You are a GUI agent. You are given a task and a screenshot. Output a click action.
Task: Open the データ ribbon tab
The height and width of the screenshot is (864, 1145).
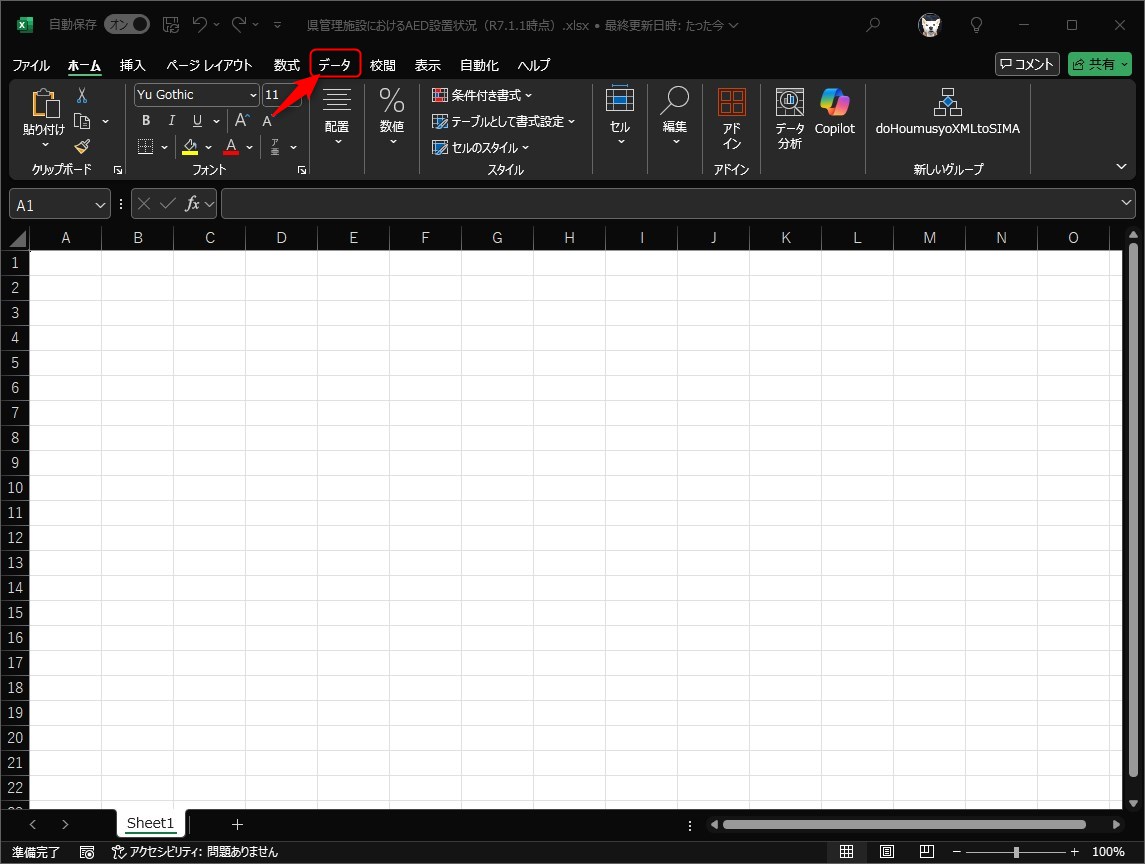point(335,65)
